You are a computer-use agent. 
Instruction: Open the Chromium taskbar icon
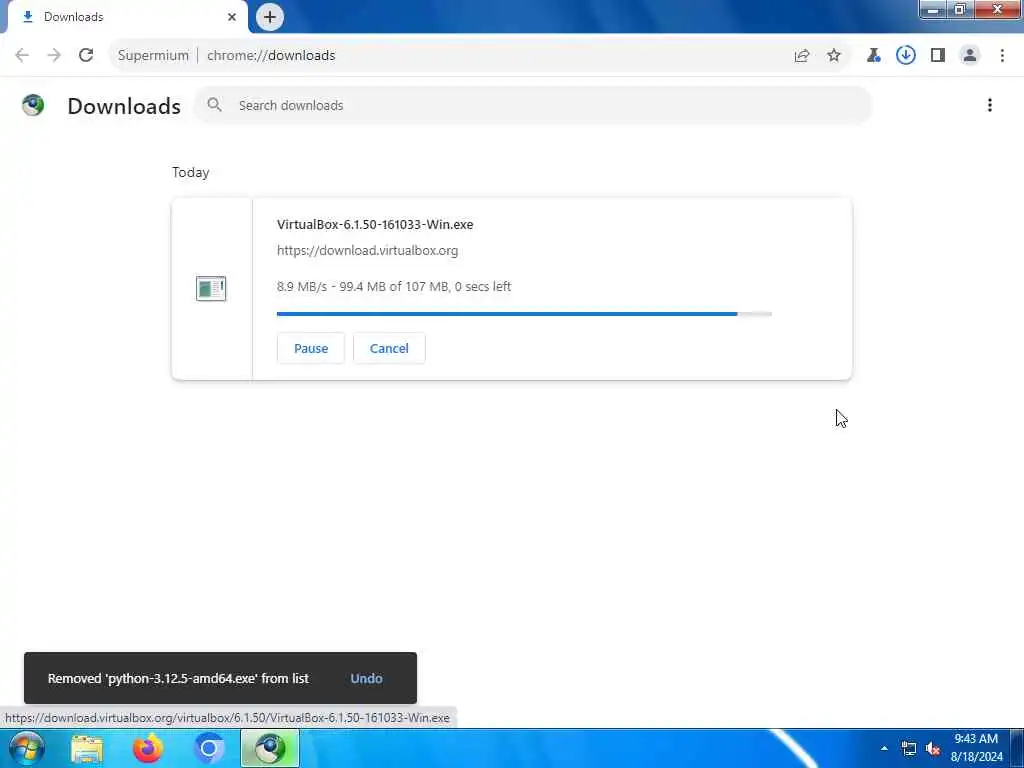coord(209,748)
